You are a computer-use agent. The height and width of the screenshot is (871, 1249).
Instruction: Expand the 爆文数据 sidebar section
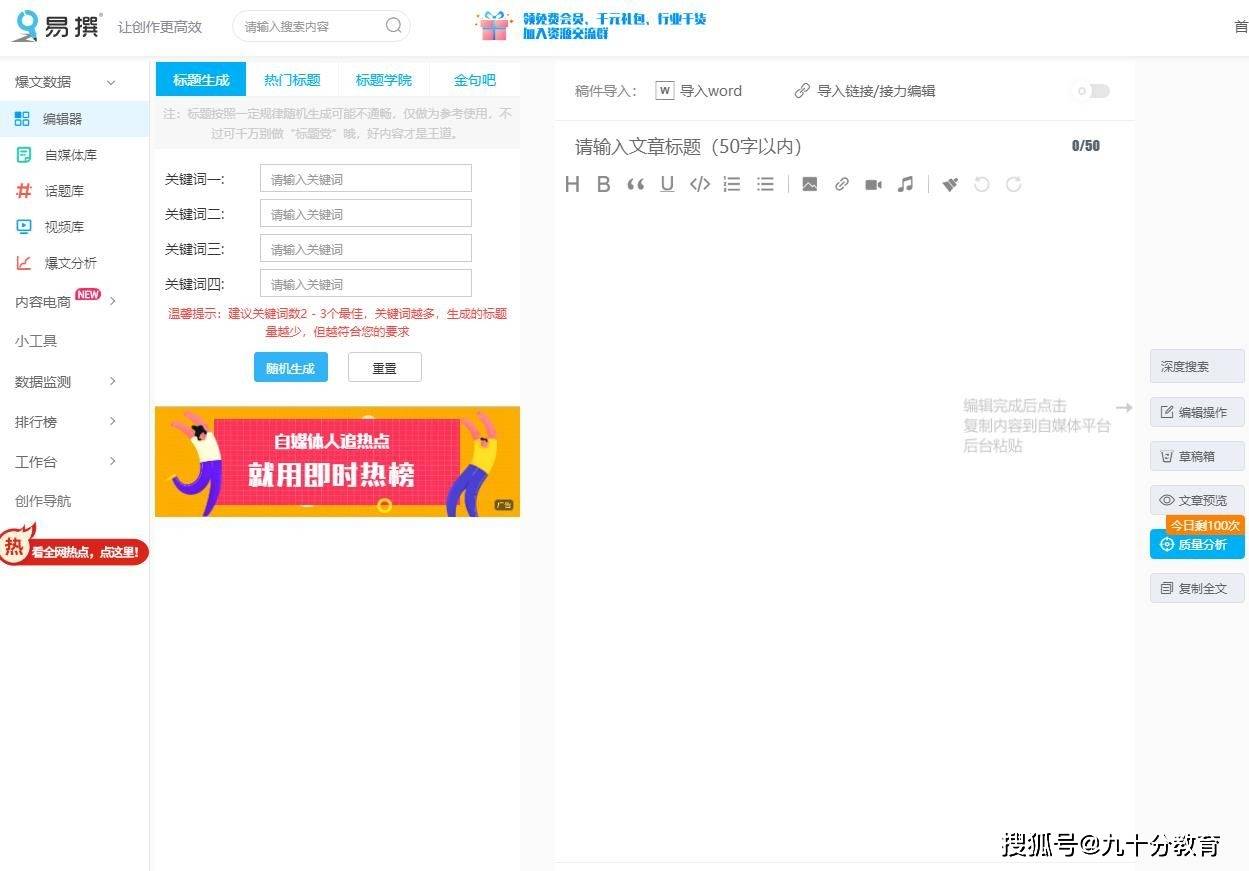coord(65,82)
